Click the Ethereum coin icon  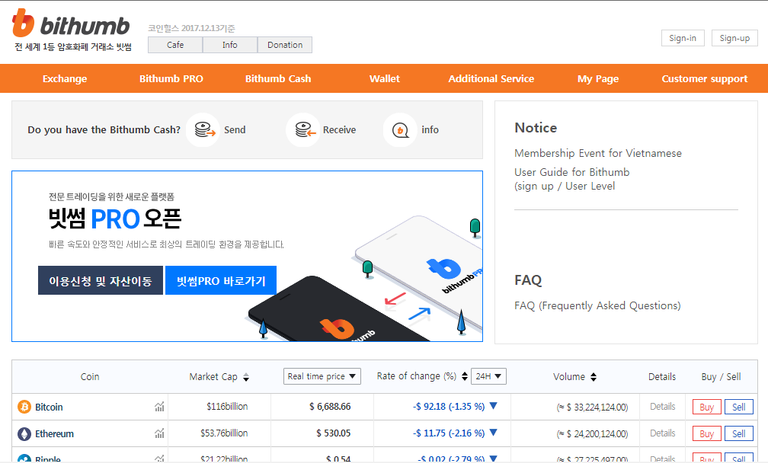pyautogui.click(x=24, y=434)
